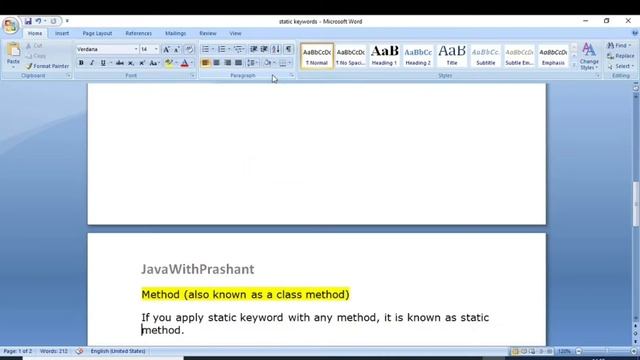Apply yellow text highlight color
This screenshot has height=360, width=640.
(169, 63)
